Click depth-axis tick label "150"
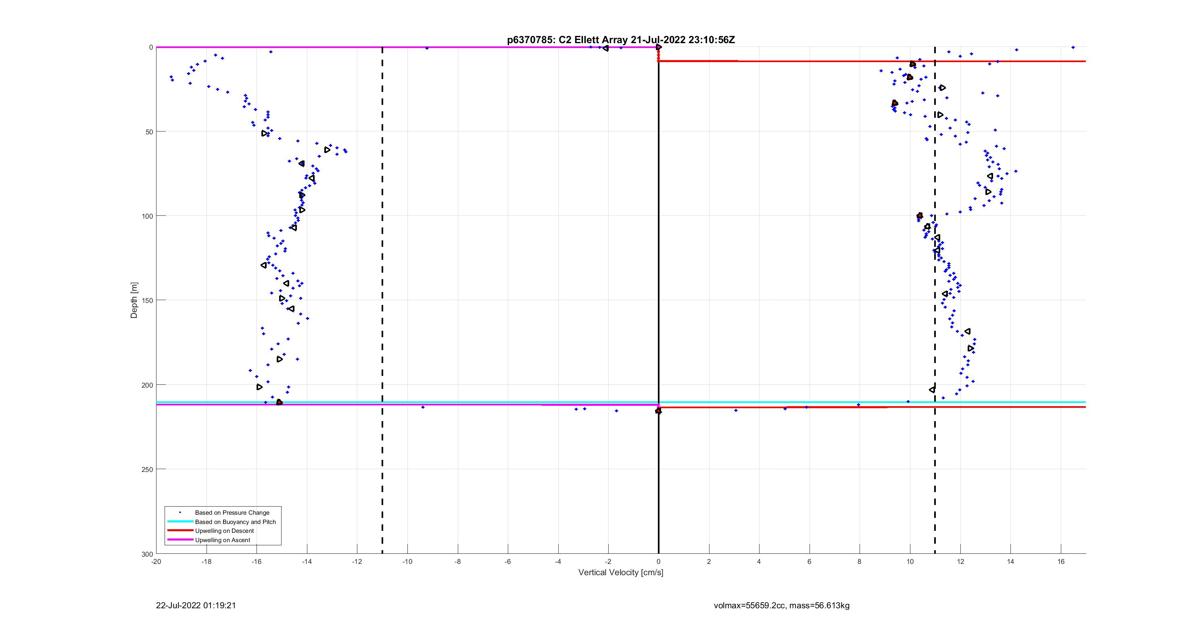The height and width of the screenshot is (622, 1200). tap(146, 300)
